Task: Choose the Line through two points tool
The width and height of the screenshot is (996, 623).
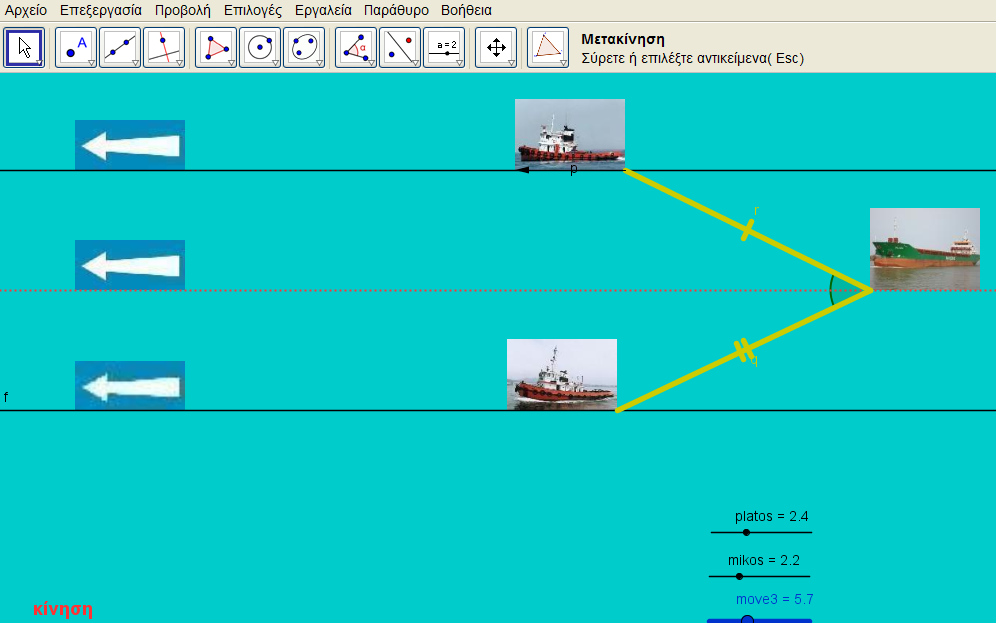Action: pyautogui.click(x=120, y=47)
